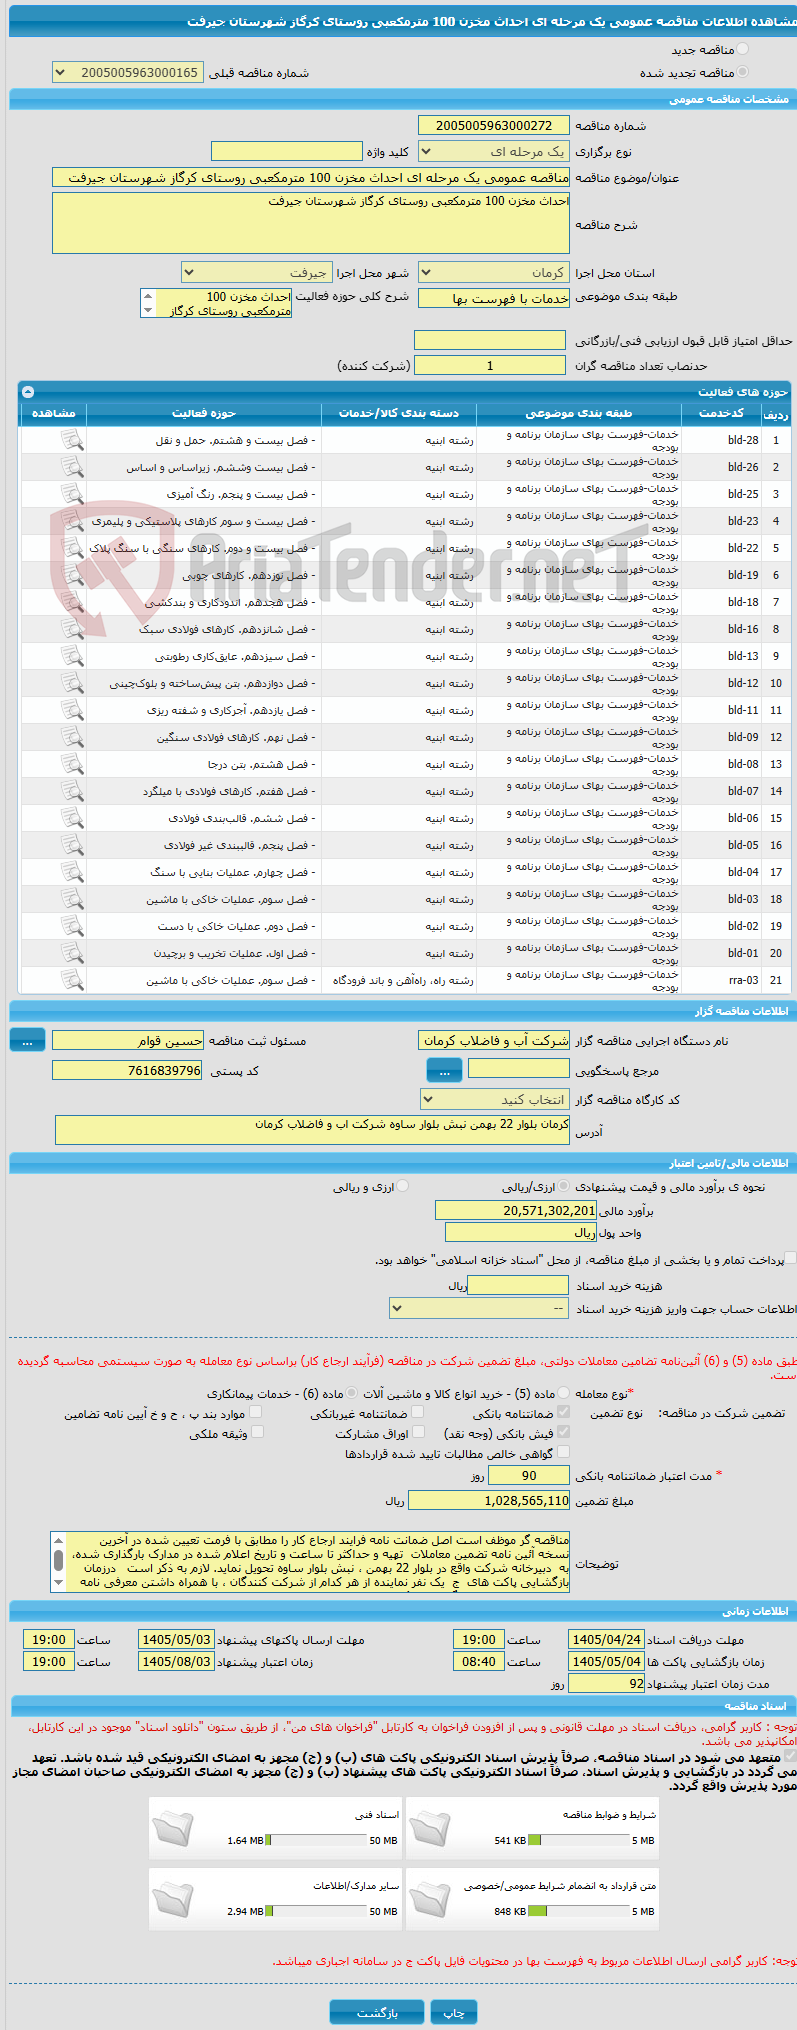View details icon for row bld-23
The image size is (797, 2030).
click(72, 521)
